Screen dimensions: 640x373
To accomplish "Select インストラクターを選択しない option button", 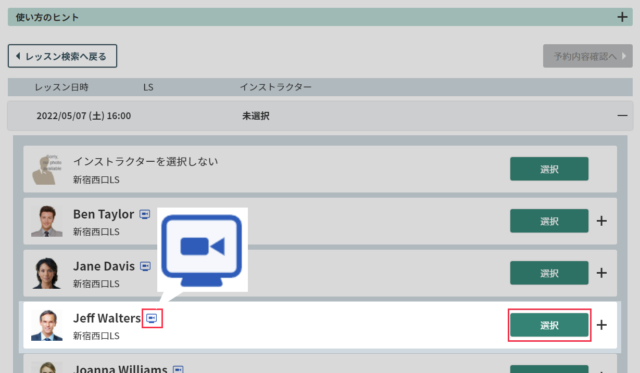I will tap(549, 169).
